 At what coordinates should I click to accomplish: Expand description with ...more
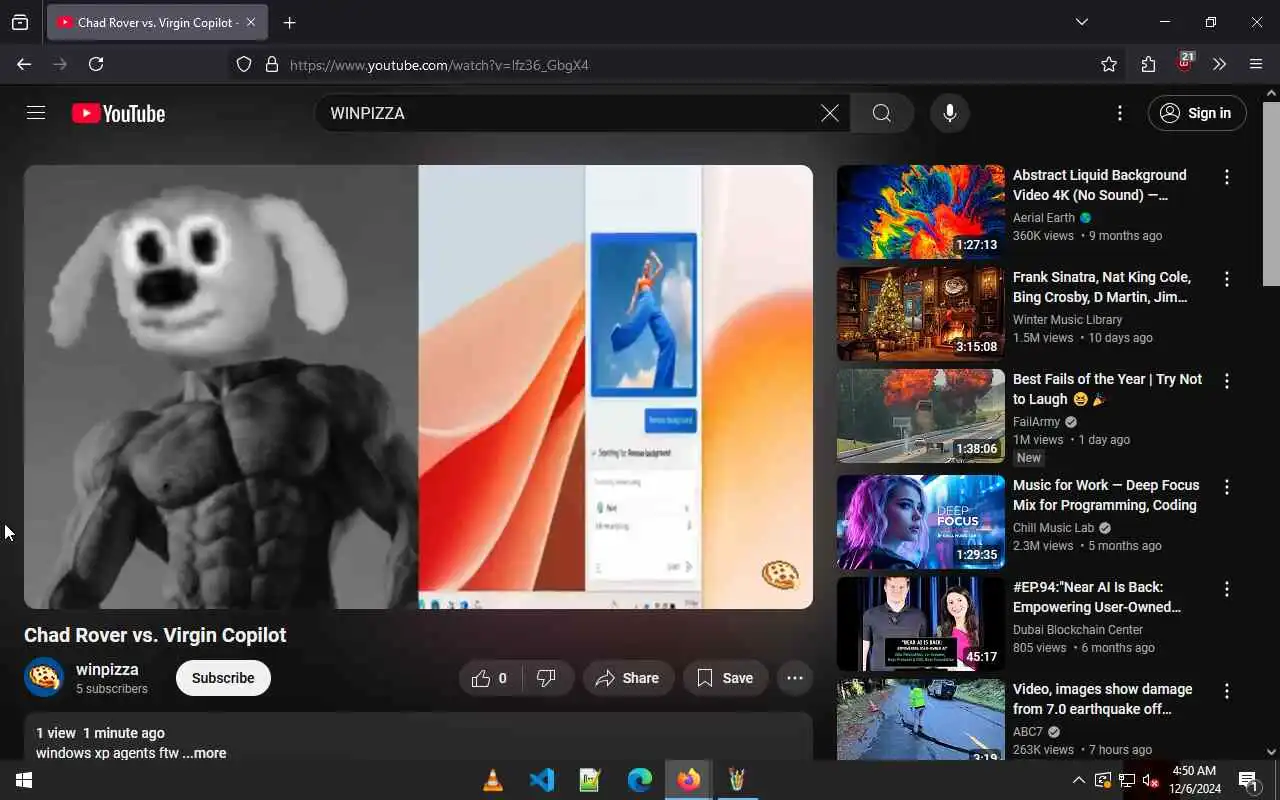[x=204, y=753]
